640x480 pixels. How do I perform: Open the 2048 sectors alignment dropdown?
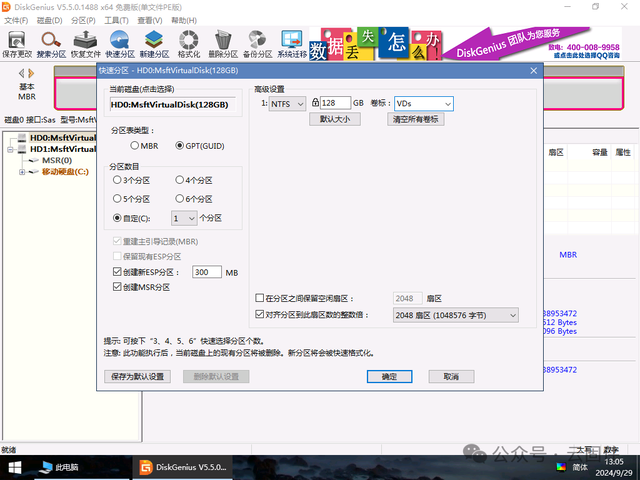(x=456, y=315)
